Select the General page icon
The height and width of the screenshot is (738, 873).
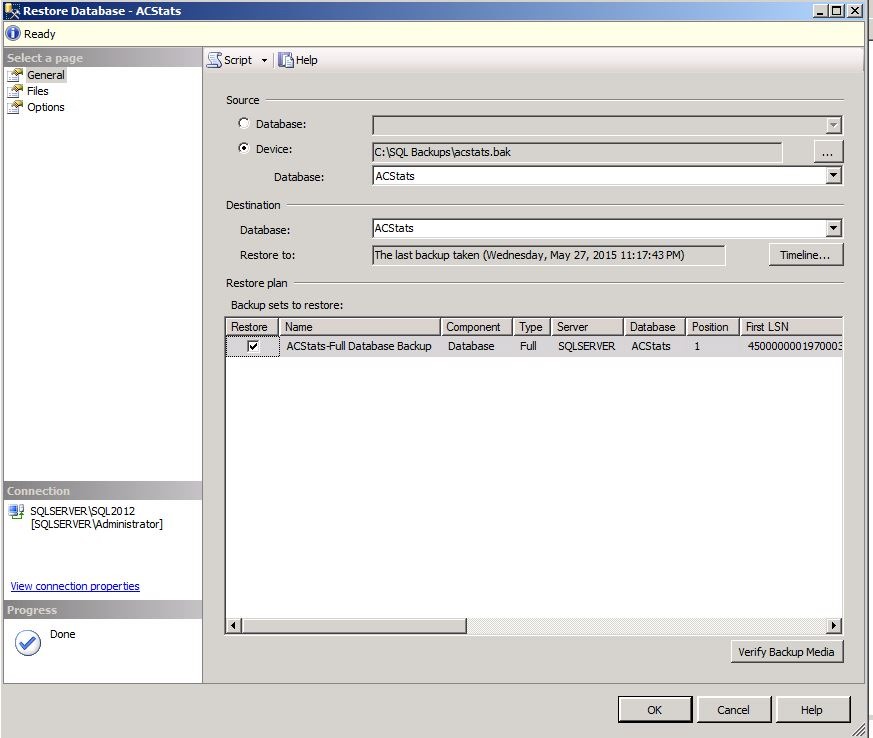tap(15, 75)
